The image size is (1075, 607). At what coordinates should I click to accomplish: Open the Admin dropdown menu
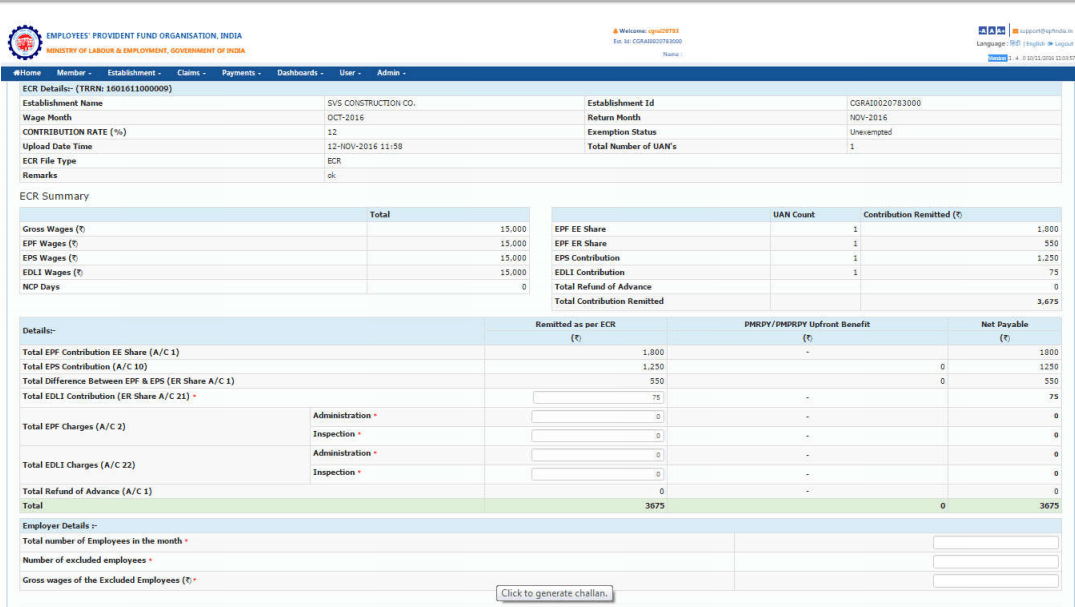(x=391, y=73)
